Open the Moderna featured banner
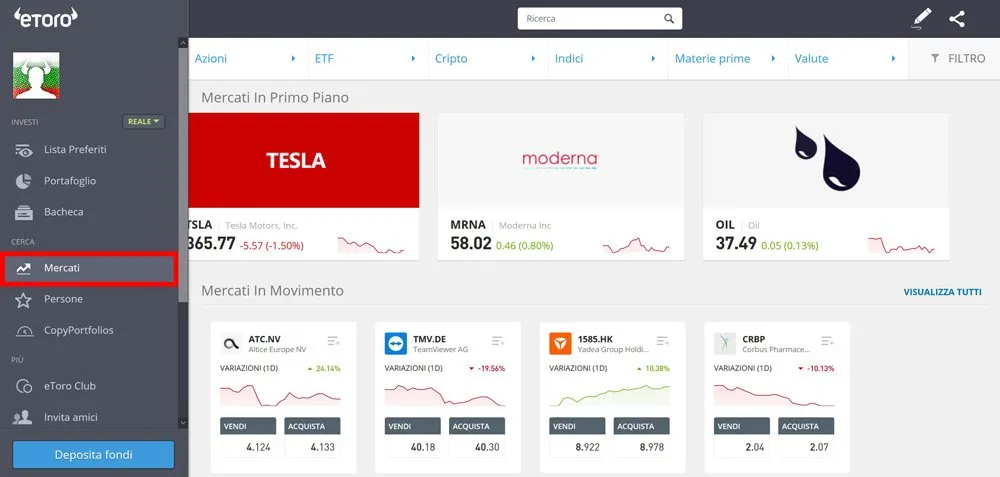1000x477 pixels. [x=561, y=160]
